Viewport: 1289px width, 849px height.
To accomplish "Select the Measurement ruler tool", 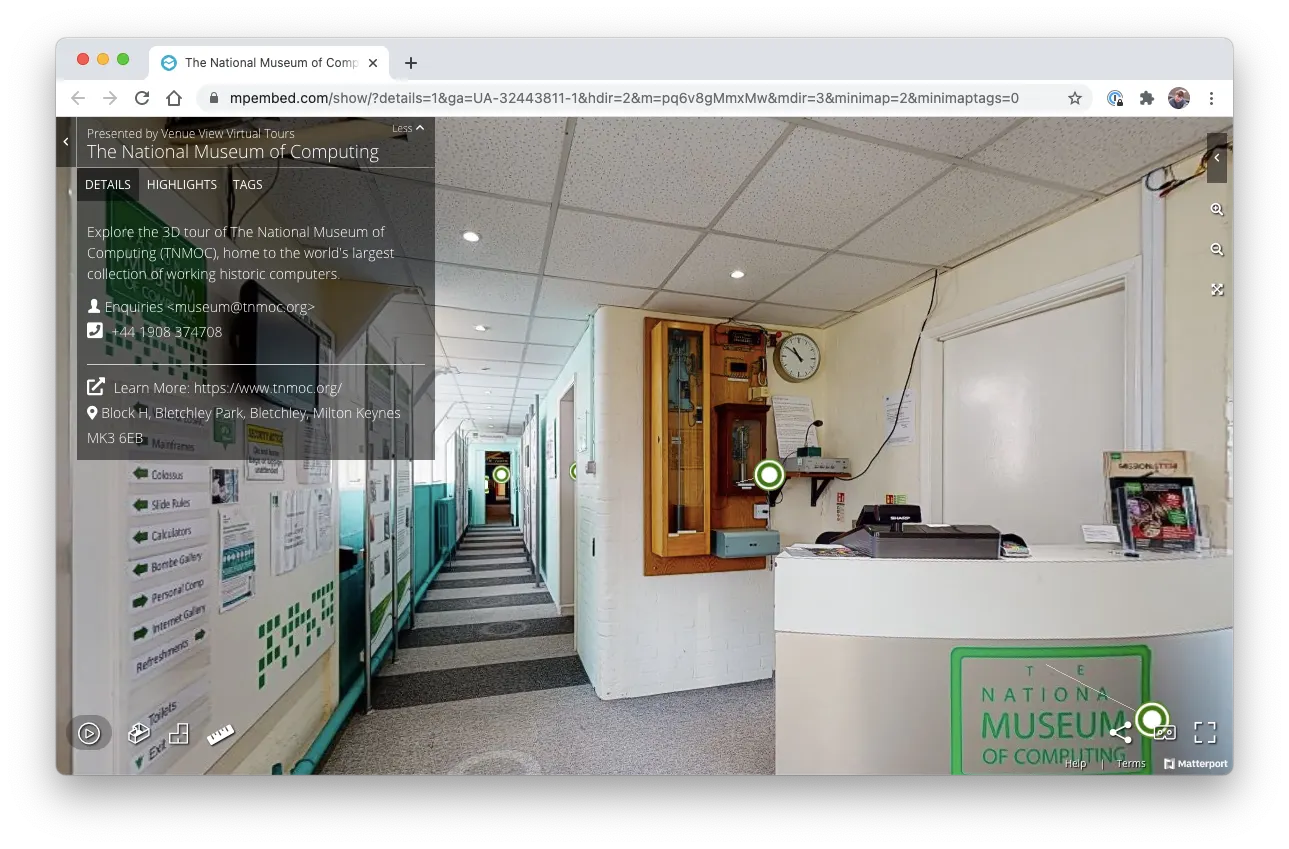I will [220, 732].
